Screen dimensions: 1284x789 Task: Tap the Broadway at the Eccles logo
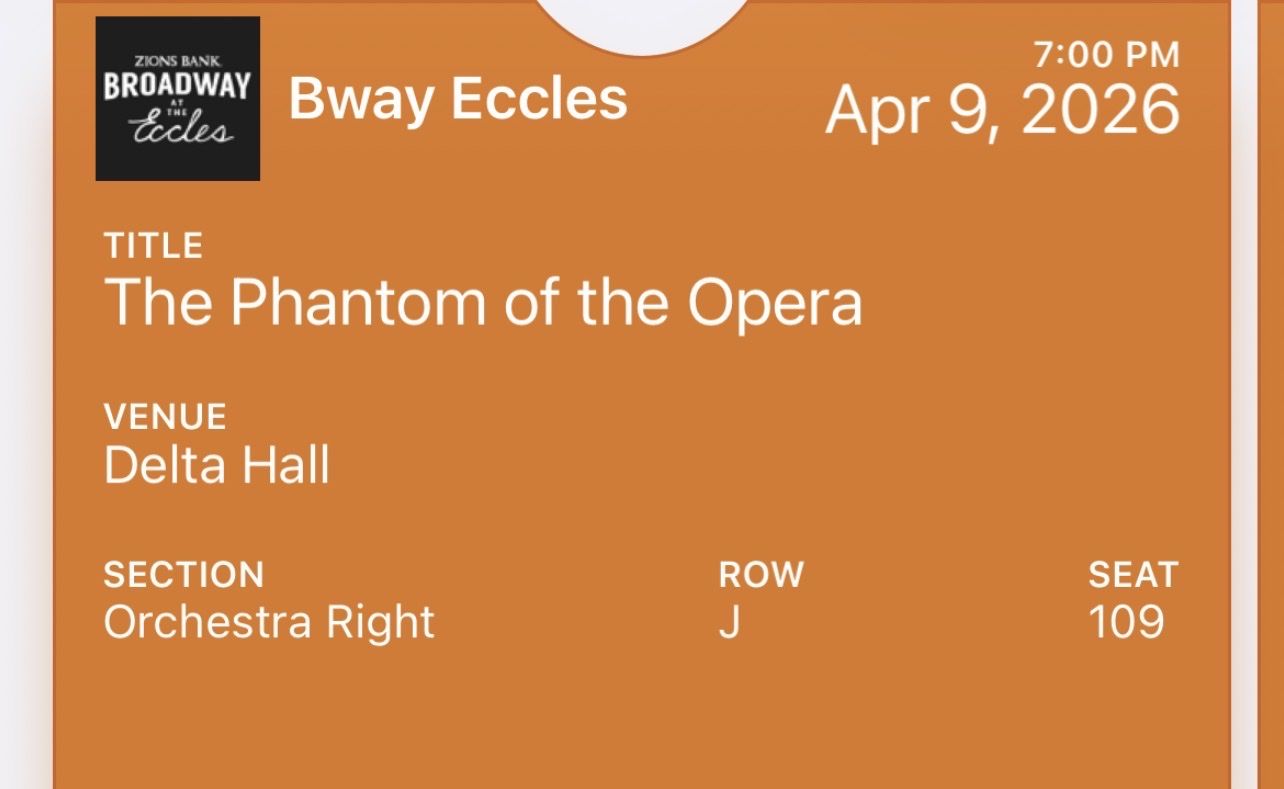[x=177, y=99]
